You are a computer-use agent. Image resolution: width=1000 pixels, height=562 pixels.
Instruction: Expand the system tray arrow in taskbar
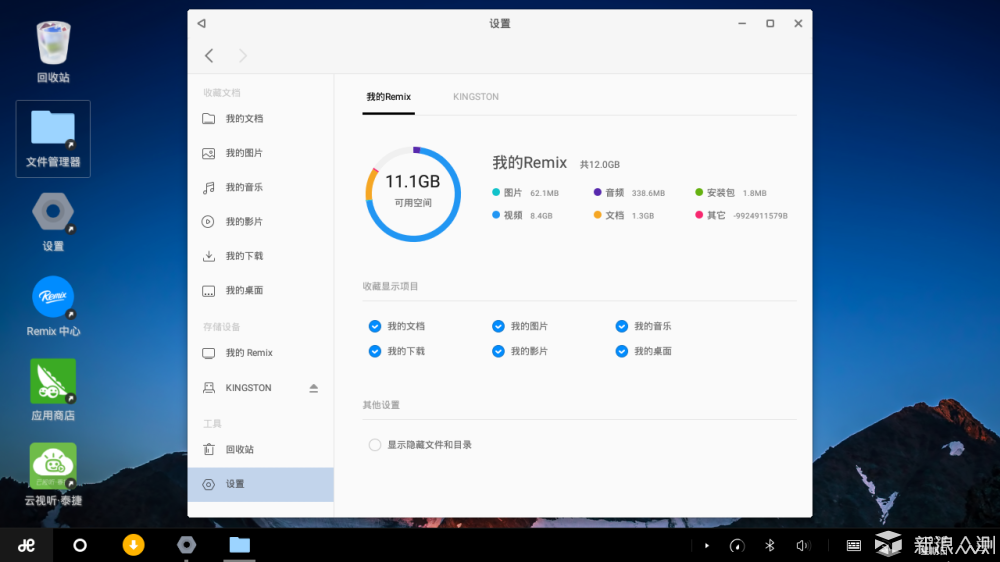pos(707,545)
